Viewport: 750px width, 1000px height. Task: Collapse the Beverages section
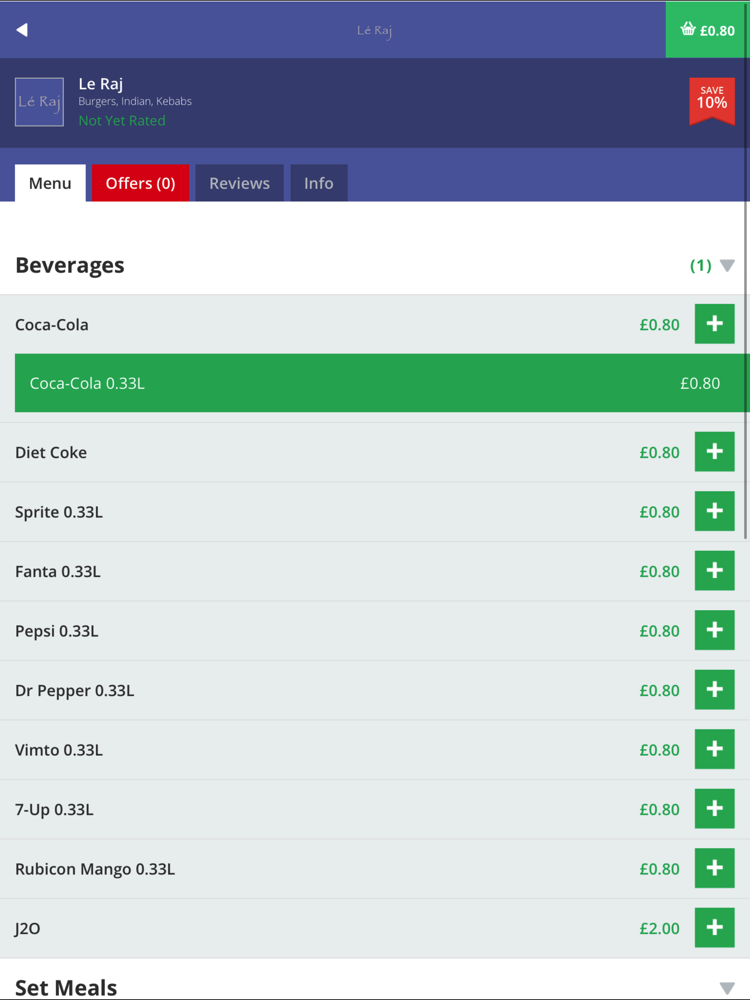[727, 266]
